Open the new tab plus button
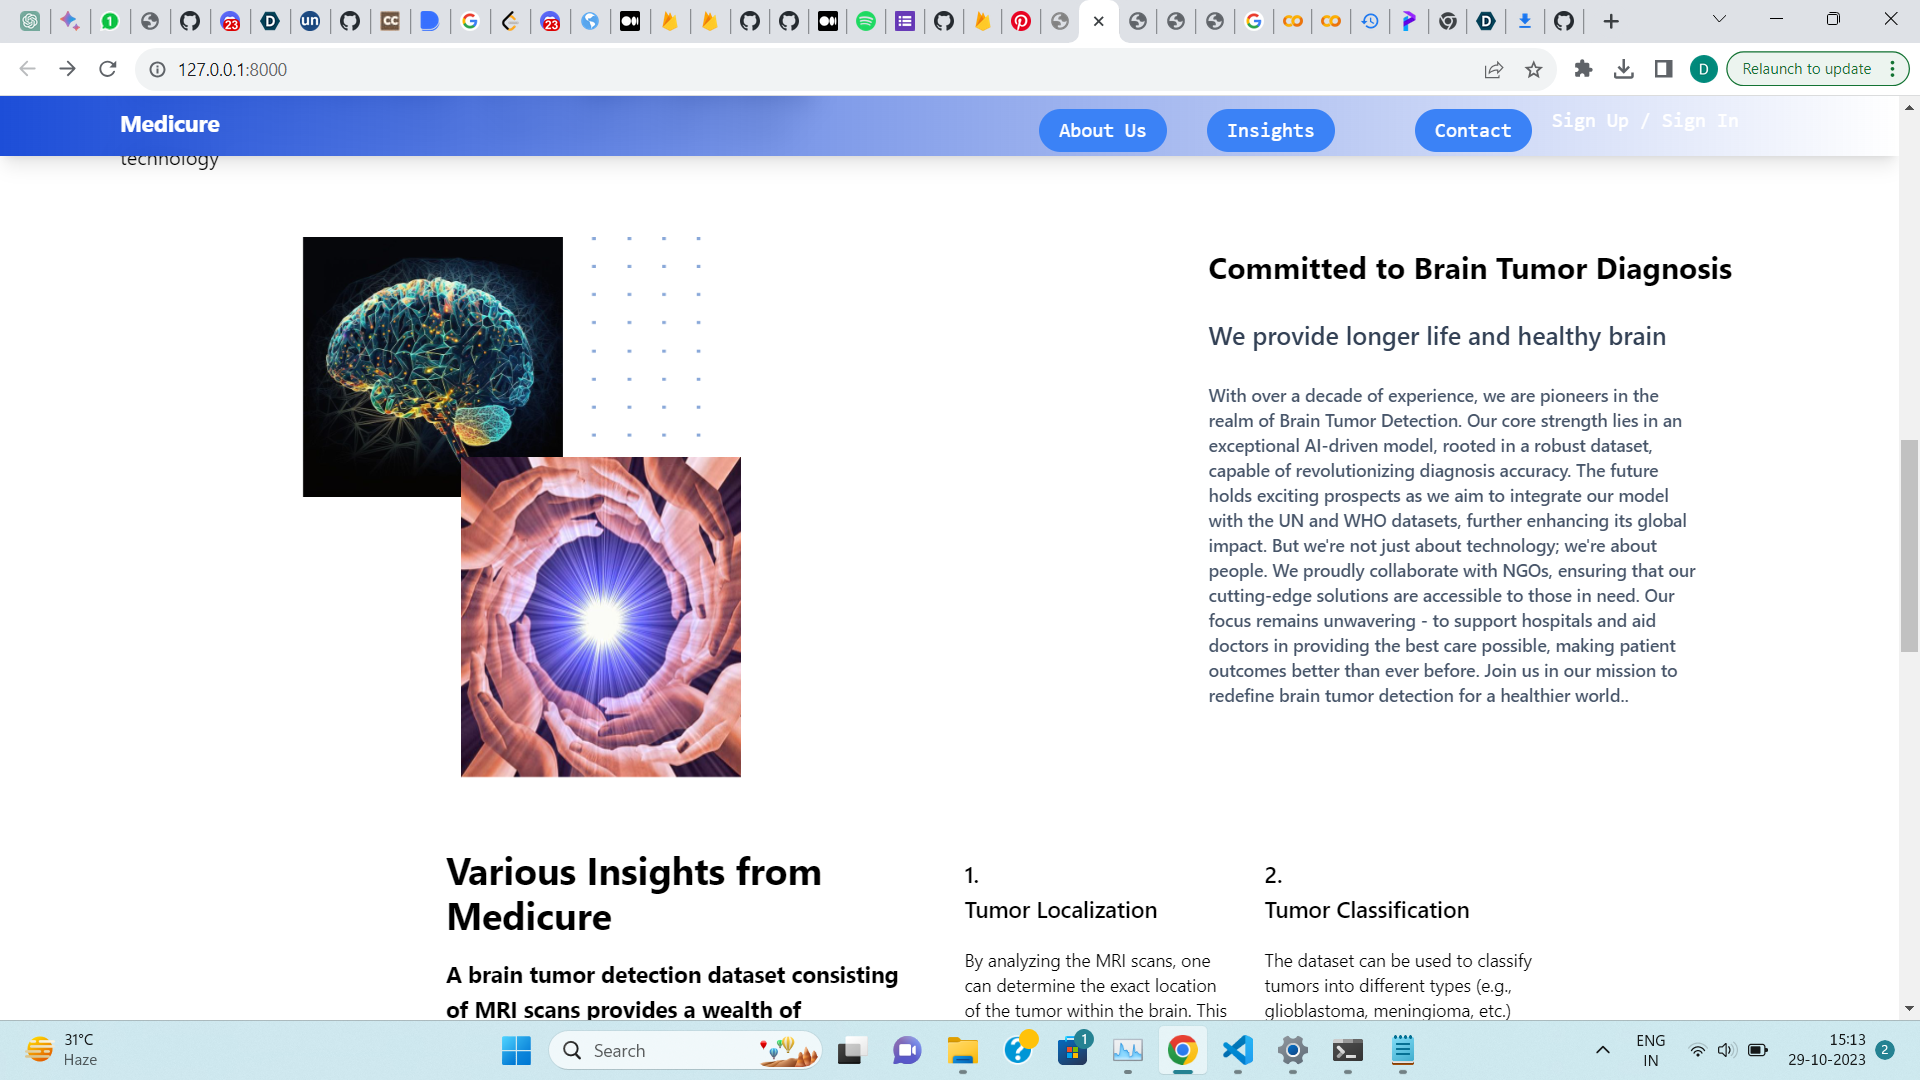Viewport: 1920px width, 1080px height. click(x=1610, y=21)
